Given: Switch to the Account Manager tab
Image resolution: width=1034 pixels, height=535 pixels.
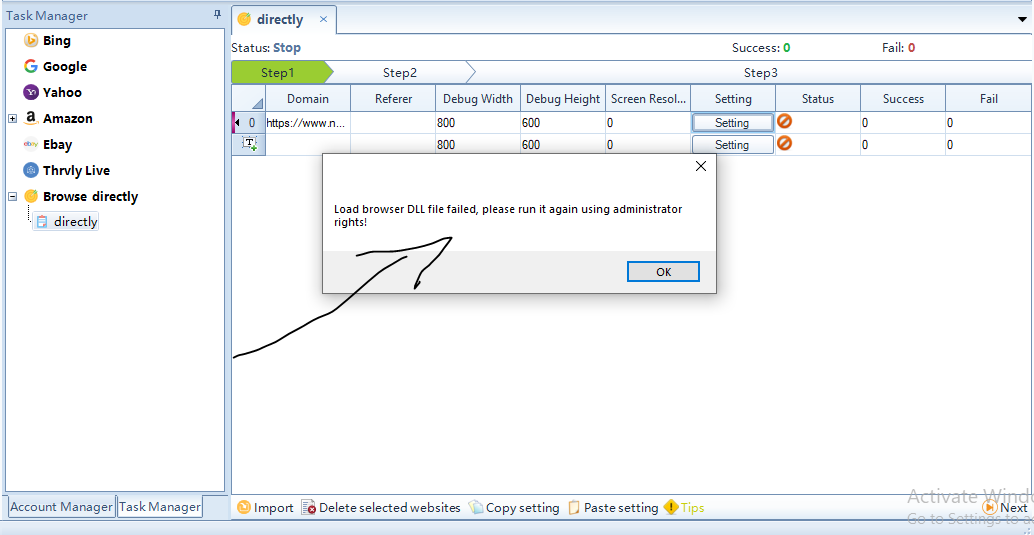Looking at the screenshot, I should [61, 507].
